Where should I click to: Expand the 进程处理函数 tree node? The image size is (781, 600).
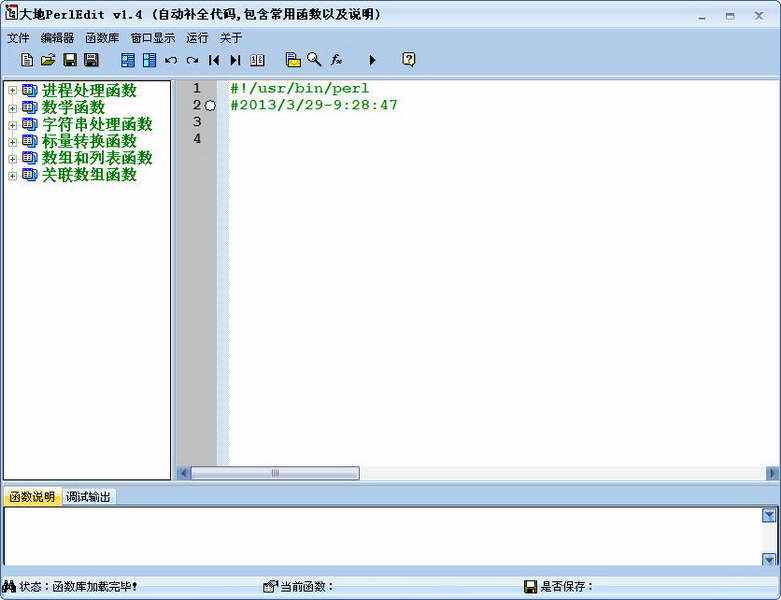(12, 91)
